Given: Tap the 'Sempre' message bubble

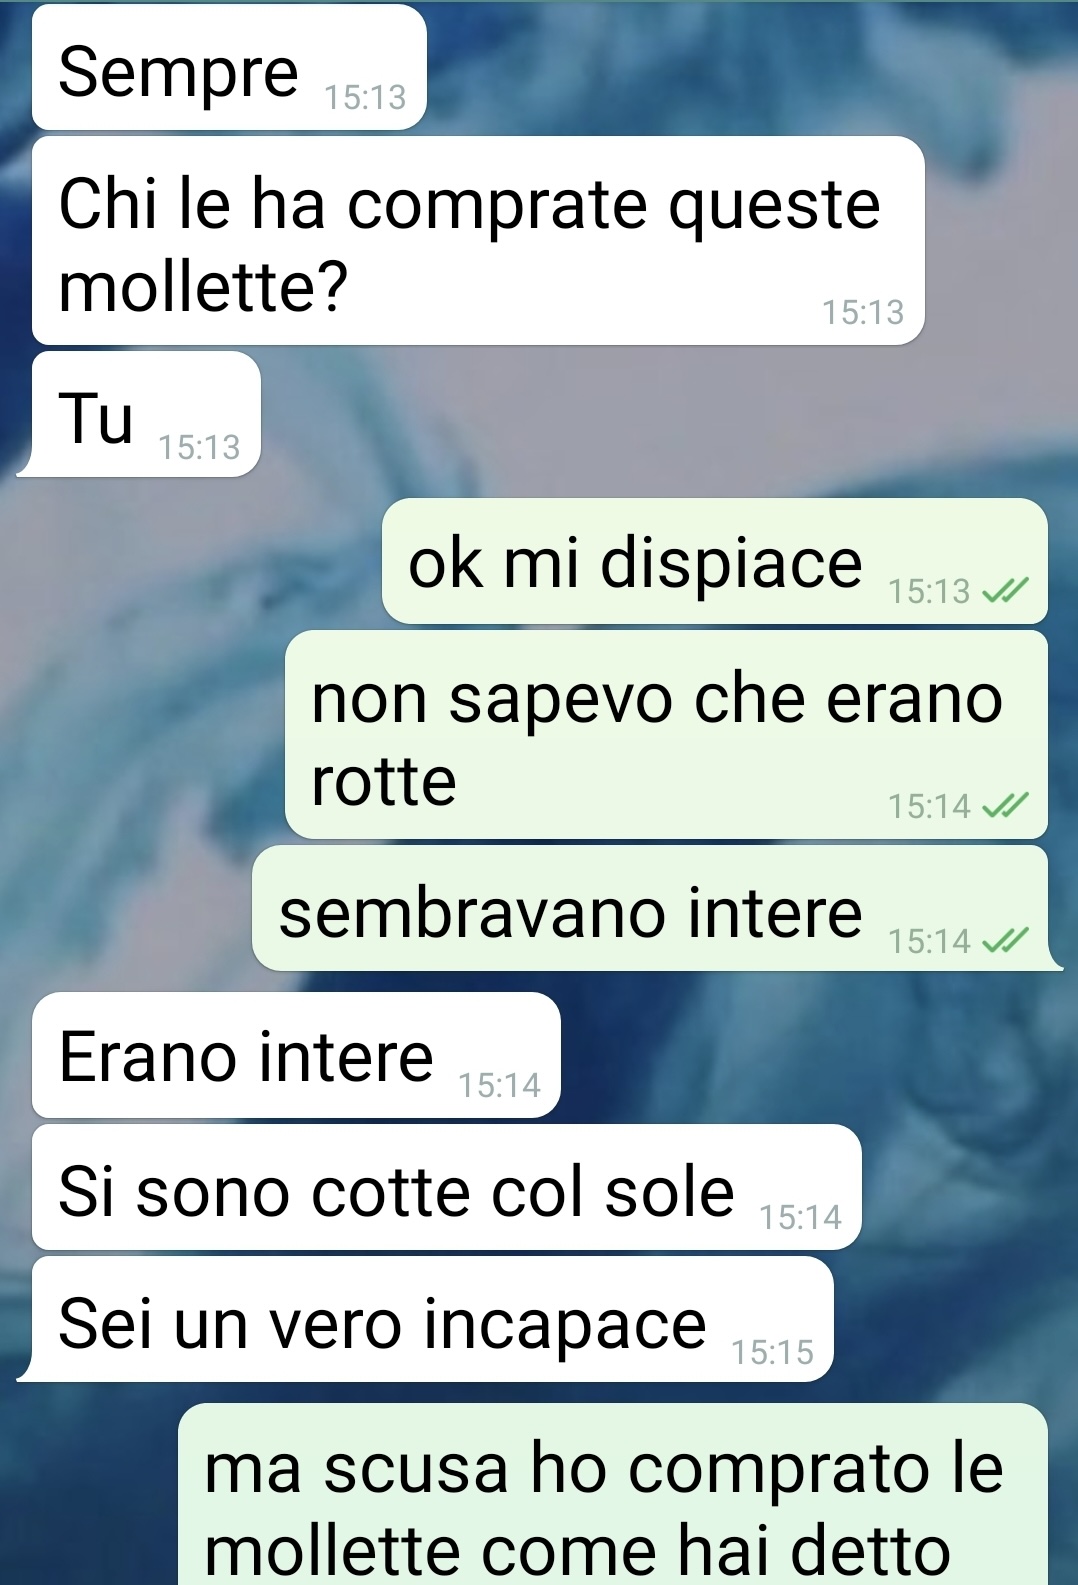Looking at the screenshot, I should click(x=229, y=67).
